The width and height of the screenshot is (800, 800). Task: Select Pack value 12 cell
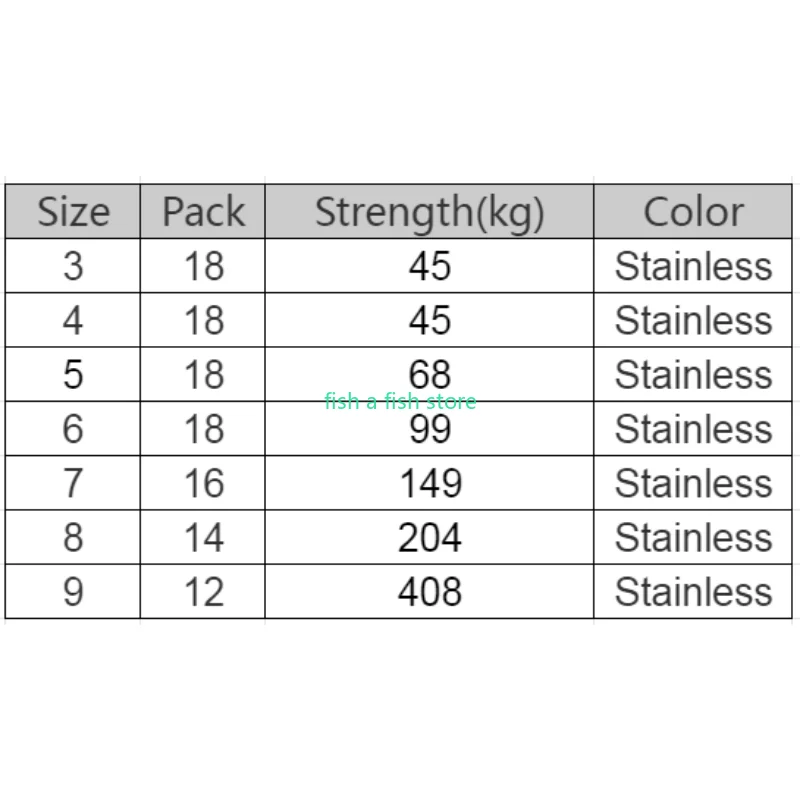203,592
